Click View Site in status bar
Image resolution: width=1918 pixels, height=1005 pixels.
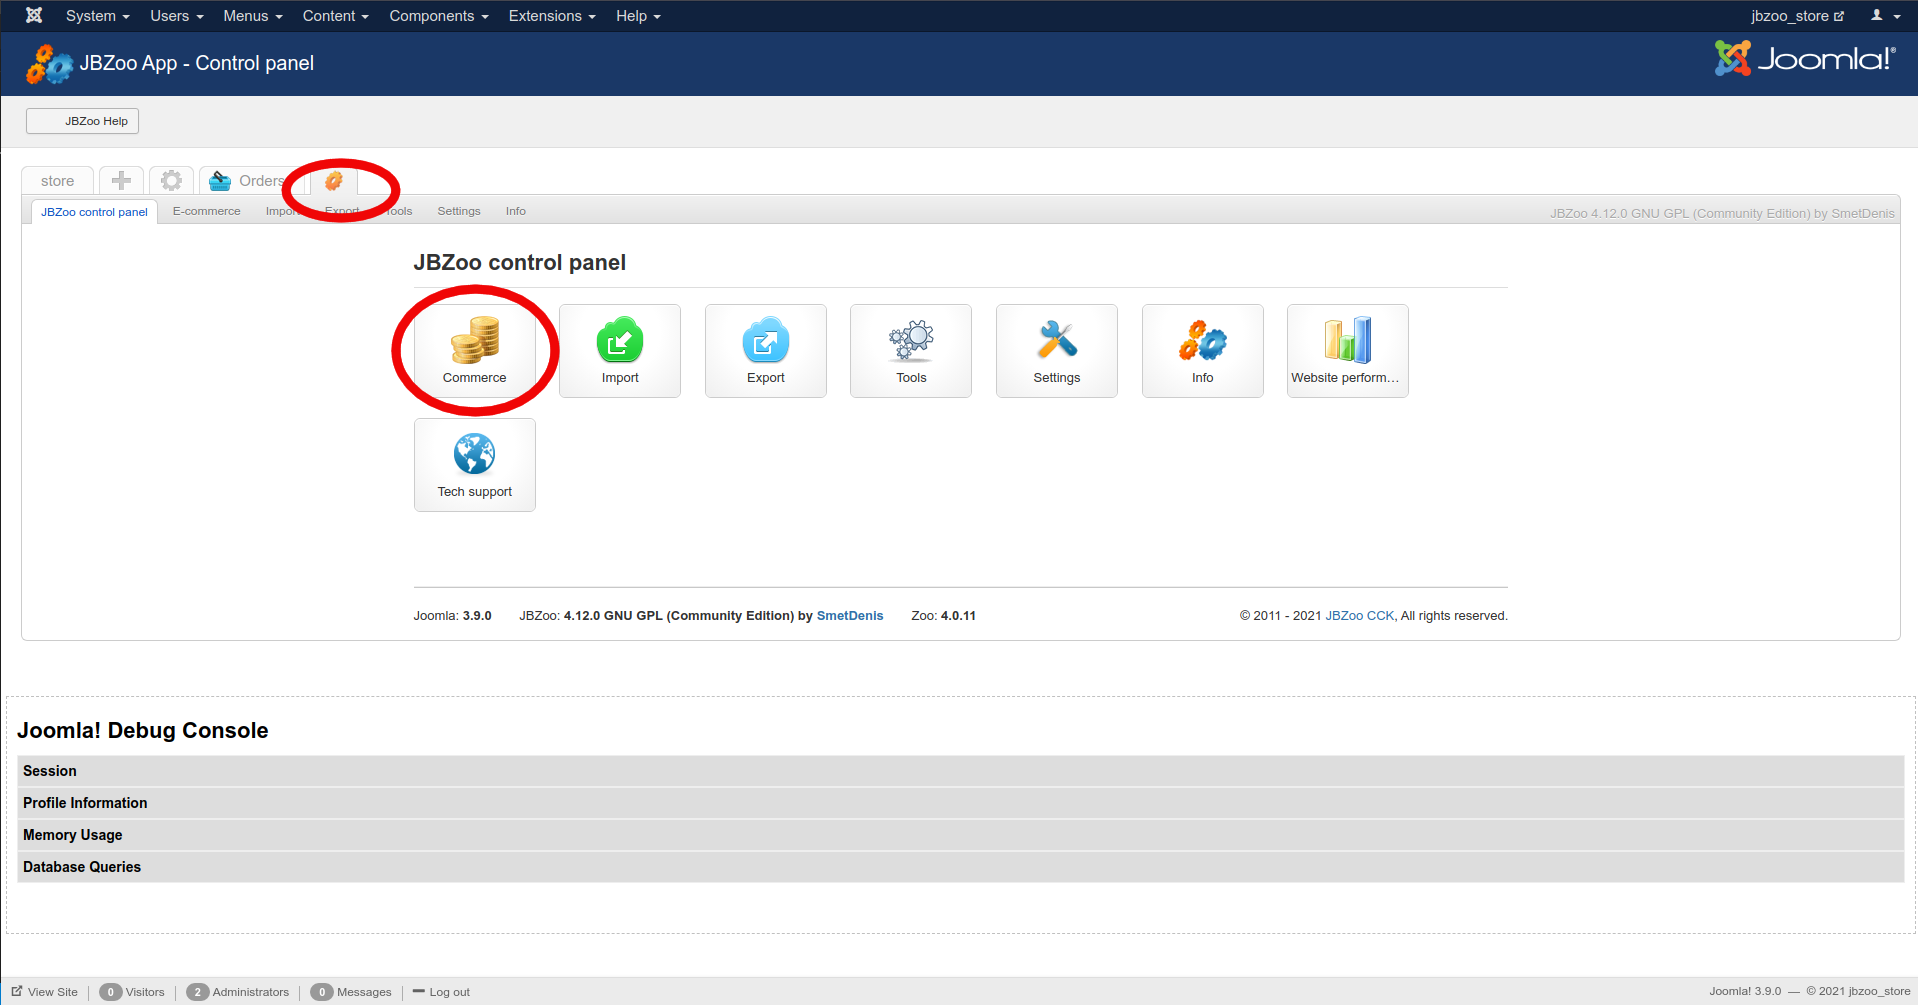click(45, 992)
